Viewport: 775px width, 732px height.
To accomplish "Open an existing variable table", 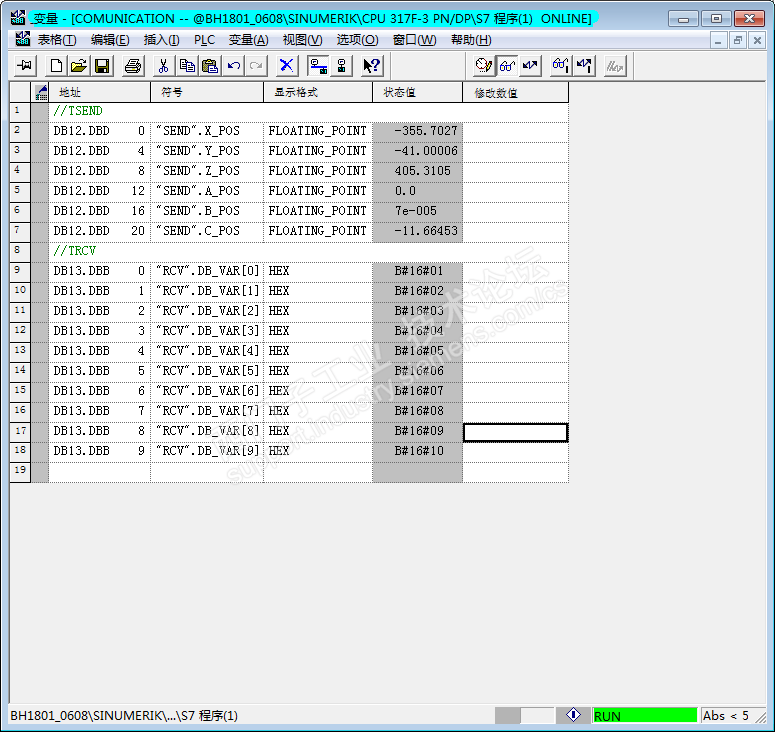I will (79, 66).
